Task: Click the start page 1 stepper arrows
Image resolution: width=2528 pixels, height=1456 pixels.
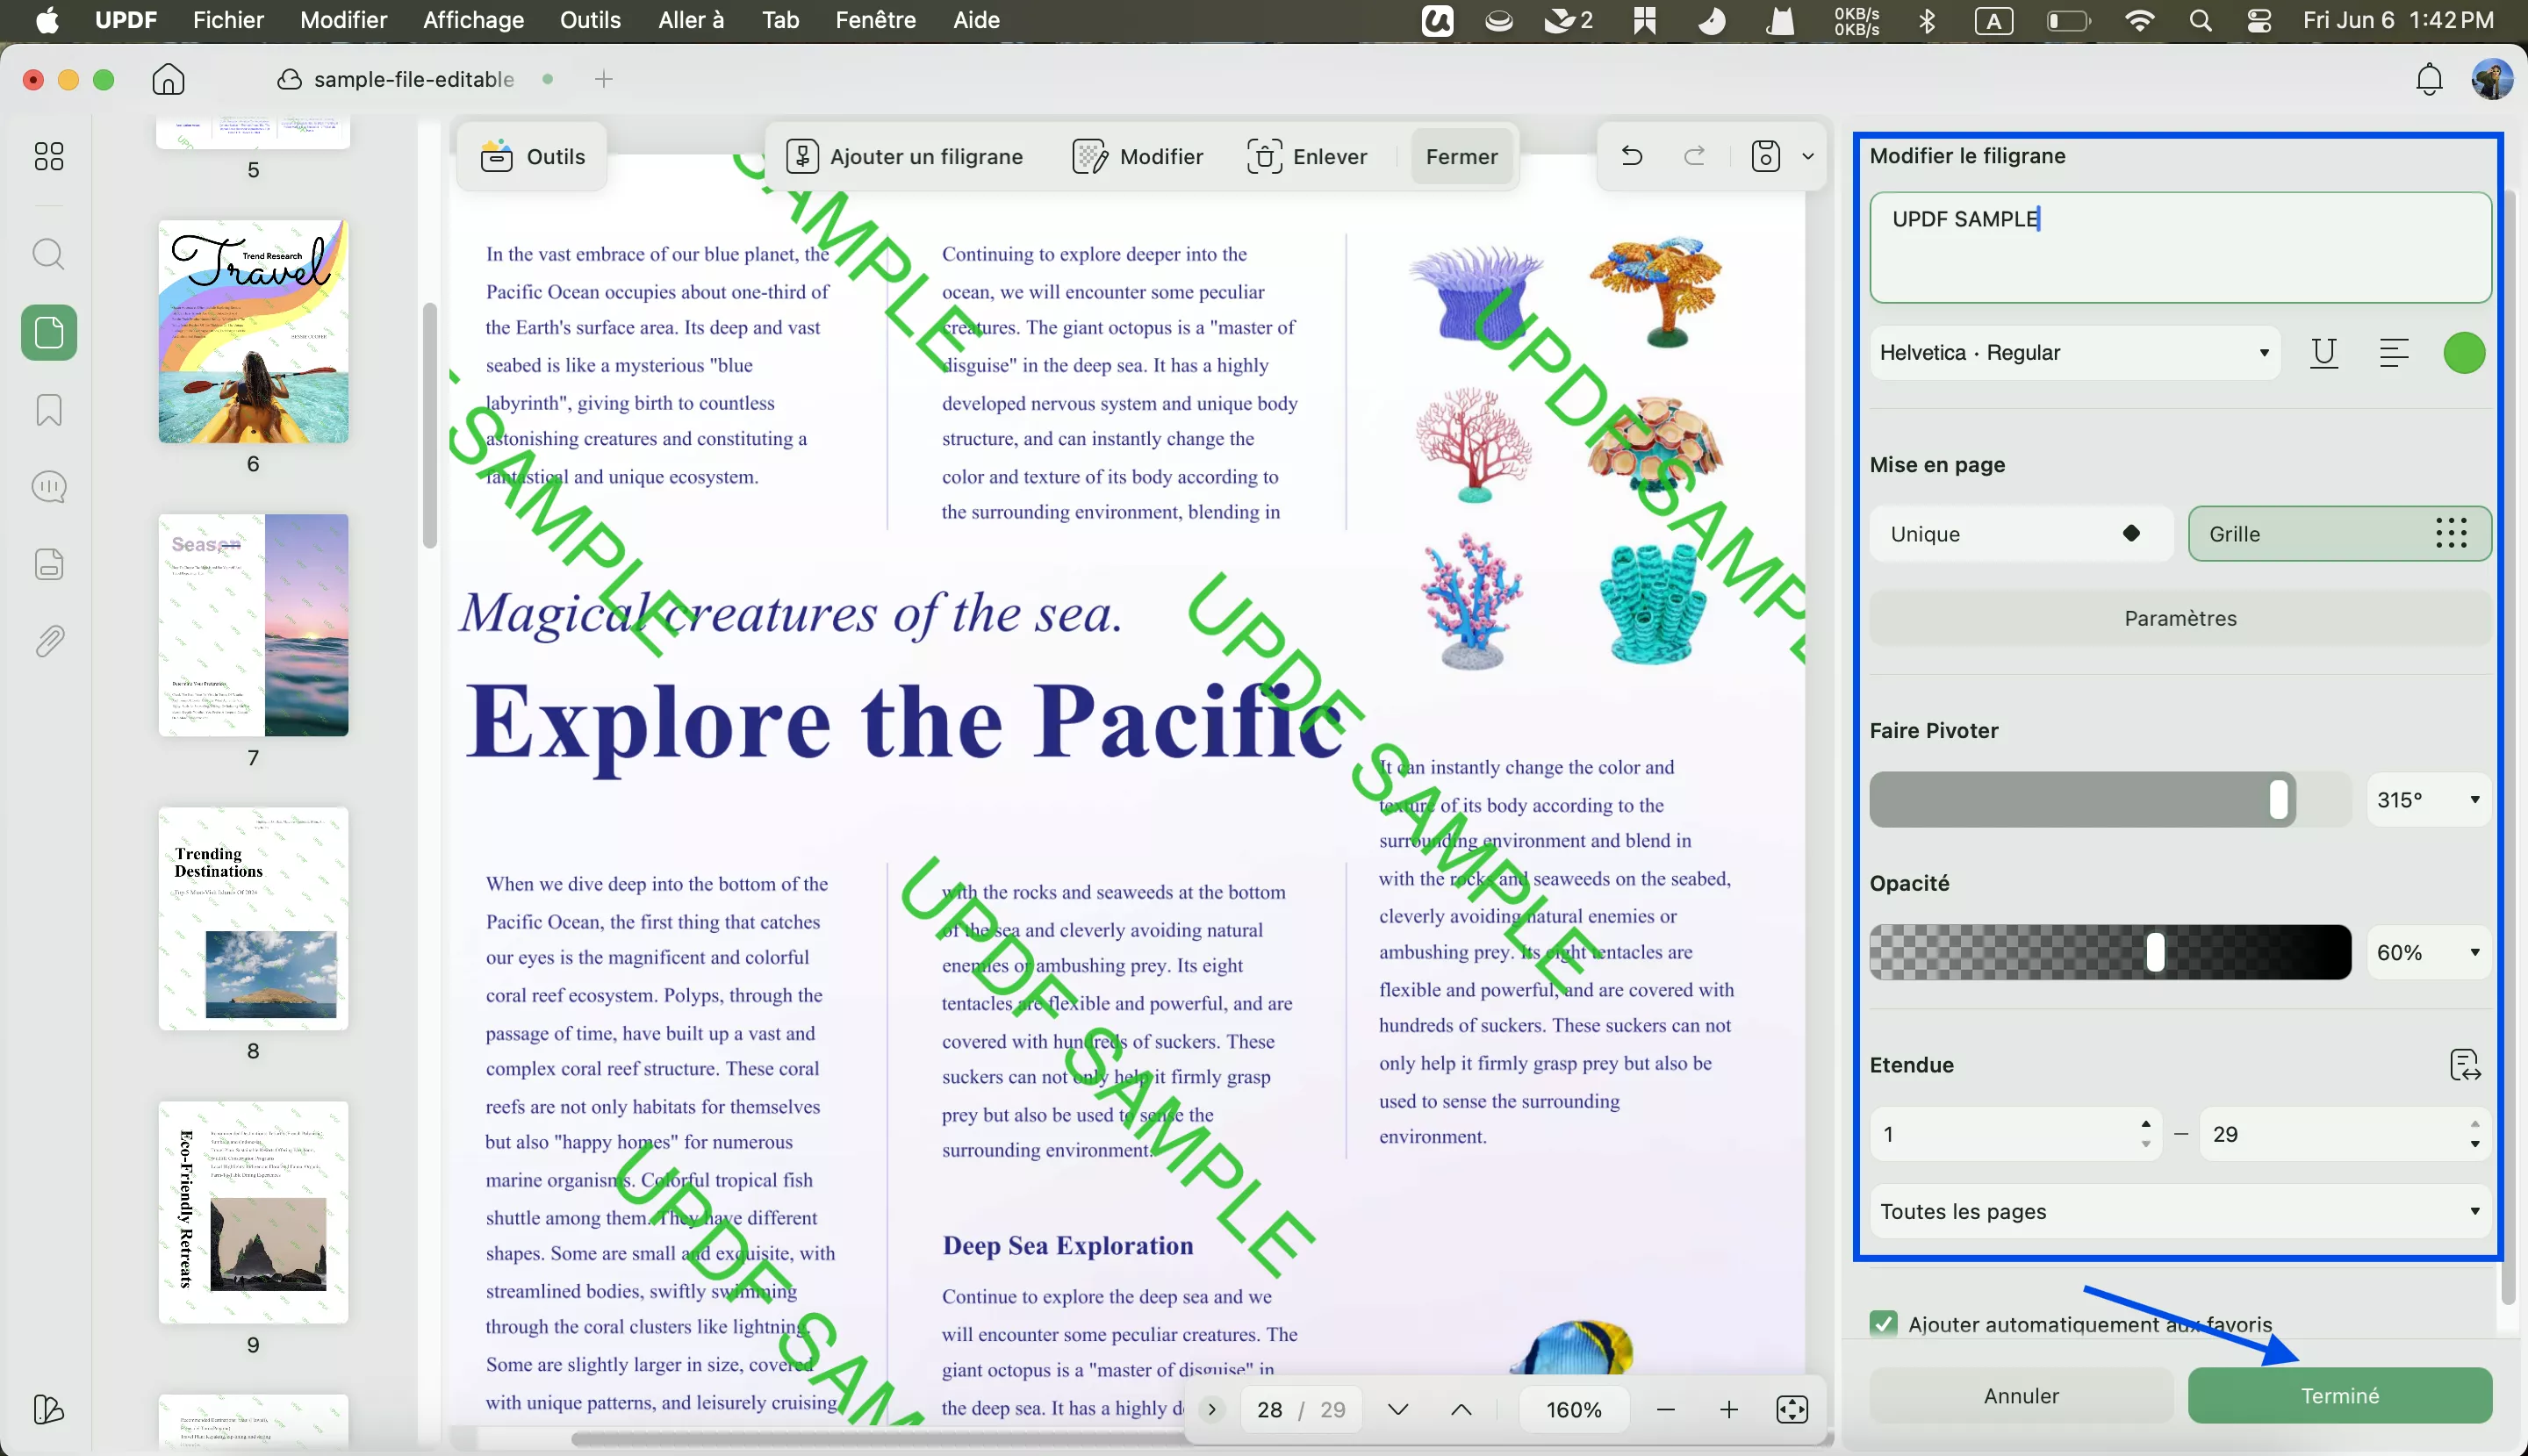Action: pos(2146,1134)
